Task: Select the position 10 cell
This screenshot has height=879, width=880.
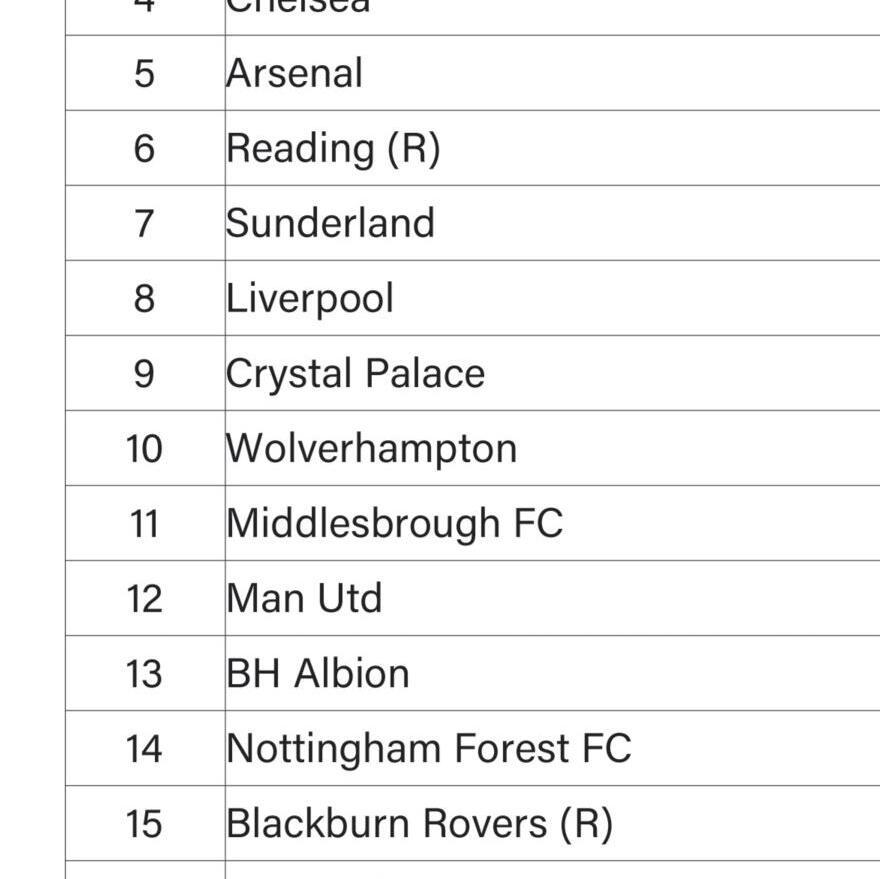Action: 145,448
